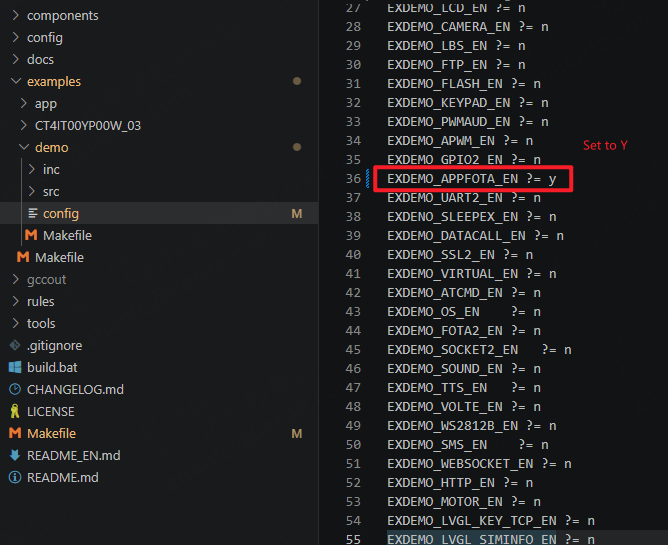668x545 pixels.
Task: Expand the src folder chevron
Action: tap(32, 191)
